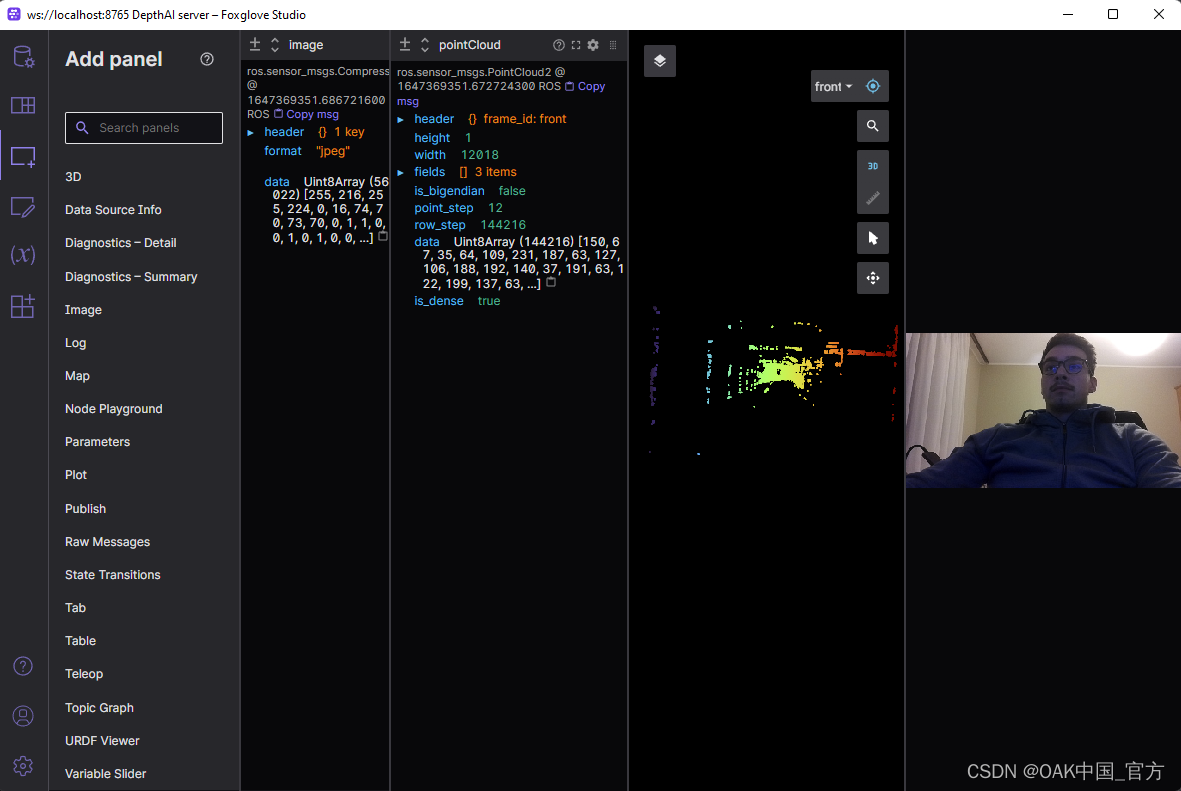Open the front camera view dropdown
The image size is (1181, 791).
tap(833, 86)
